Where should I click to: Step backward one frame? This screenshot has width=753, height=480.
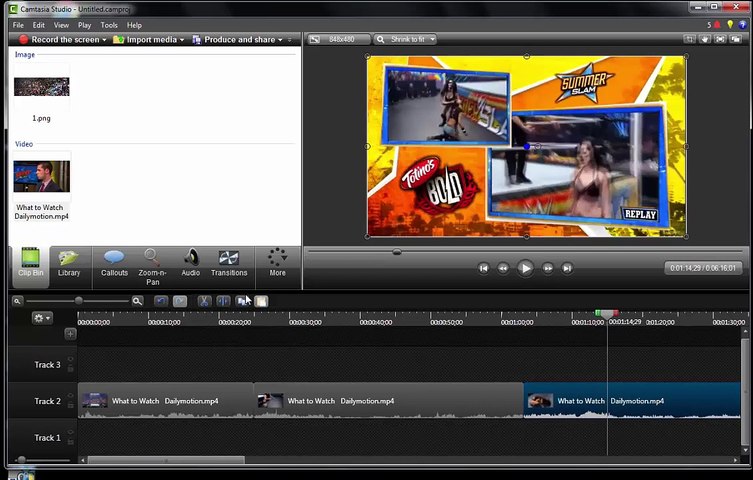(503, 268)
